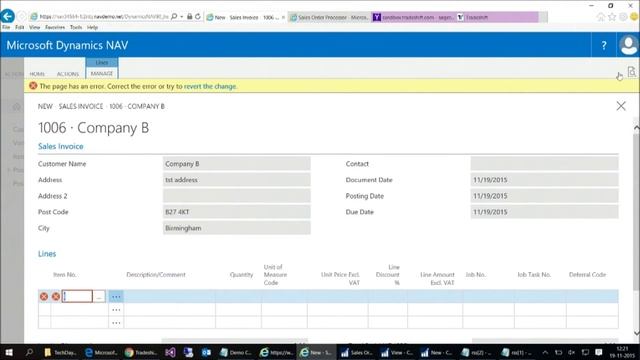Open browser favorites star icon

click(612, 17)
